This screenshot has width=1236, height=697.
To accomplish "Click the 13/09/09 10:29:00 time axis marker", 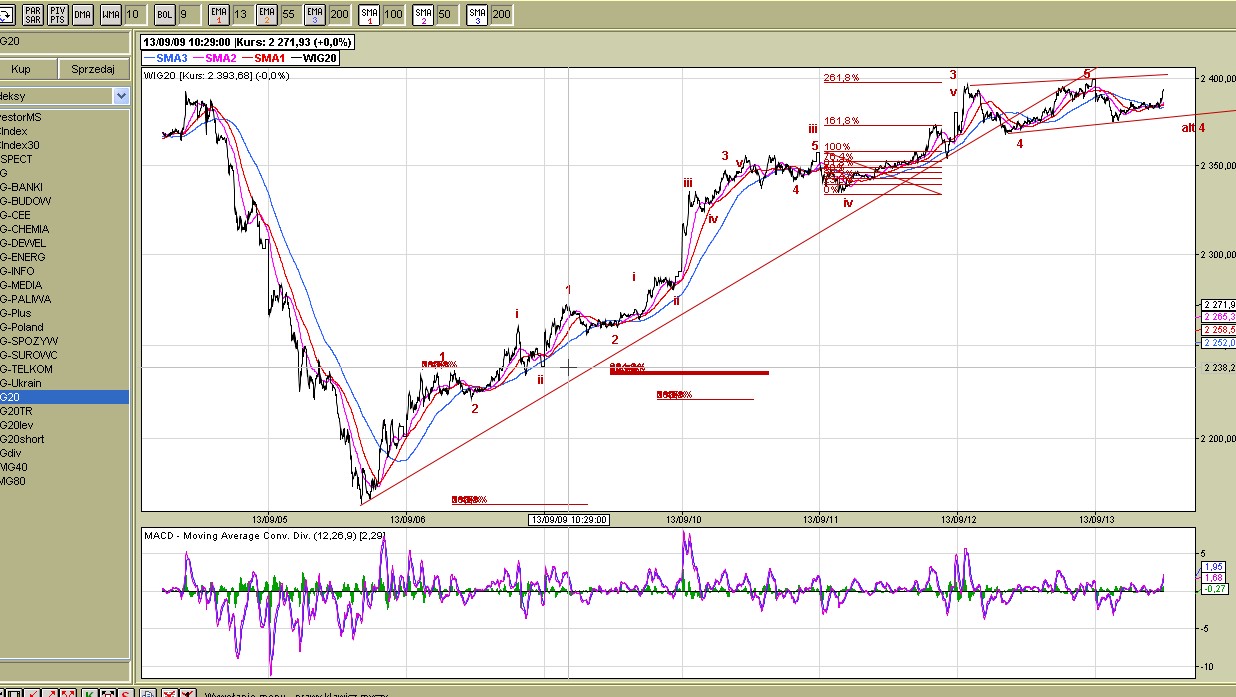I will (568, 519).
